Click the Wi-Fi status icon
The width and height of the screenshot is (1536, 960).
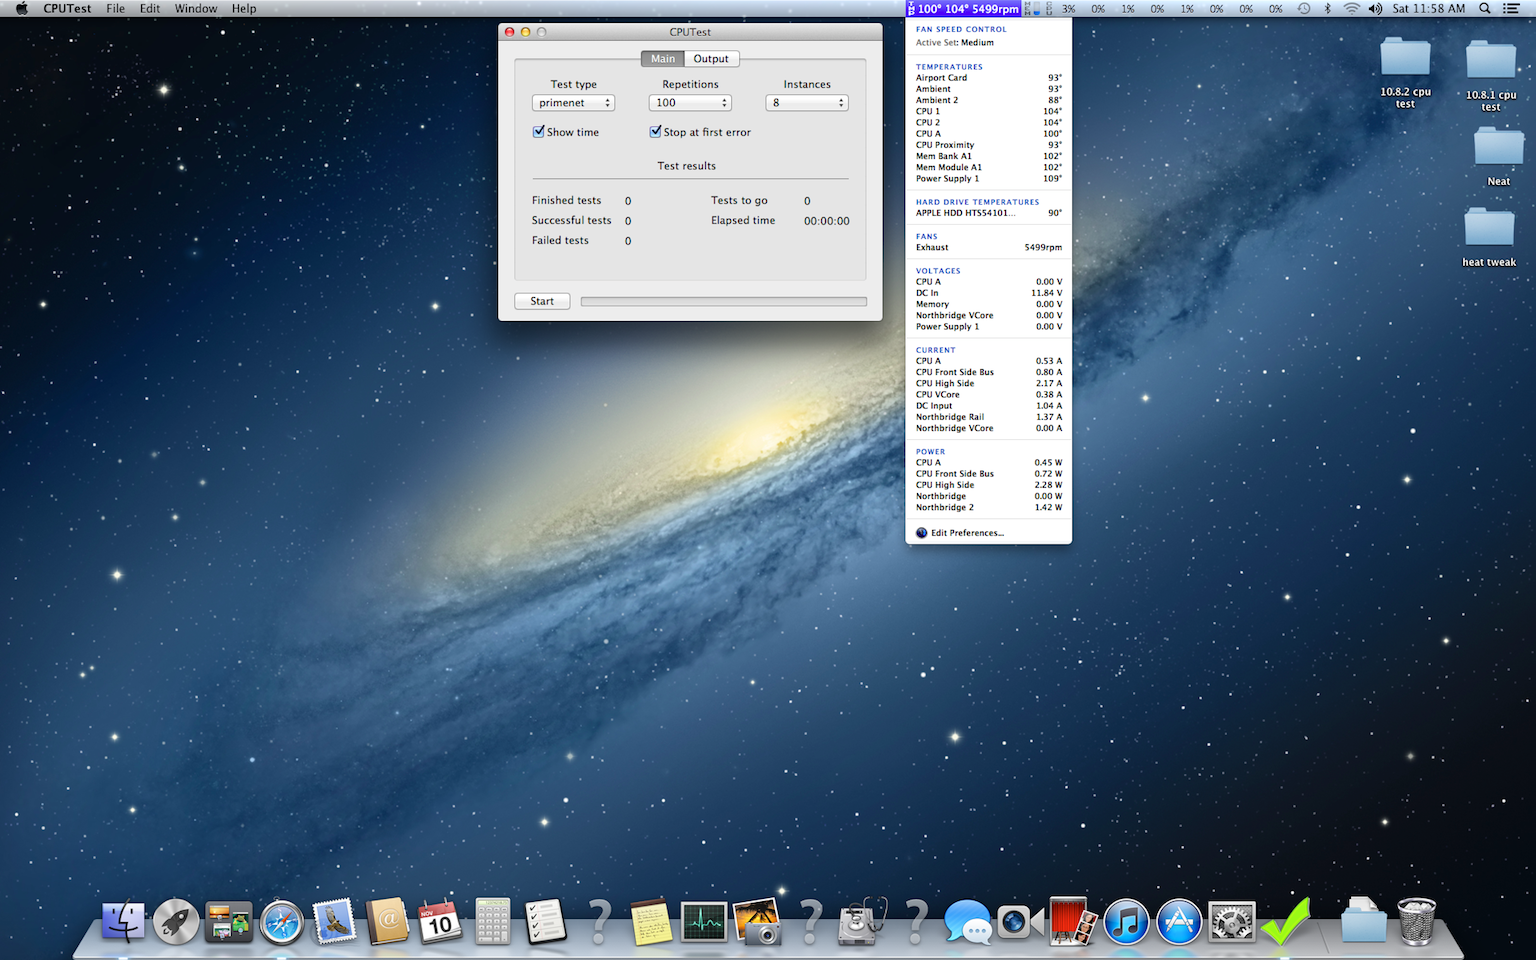point(1351,8)
